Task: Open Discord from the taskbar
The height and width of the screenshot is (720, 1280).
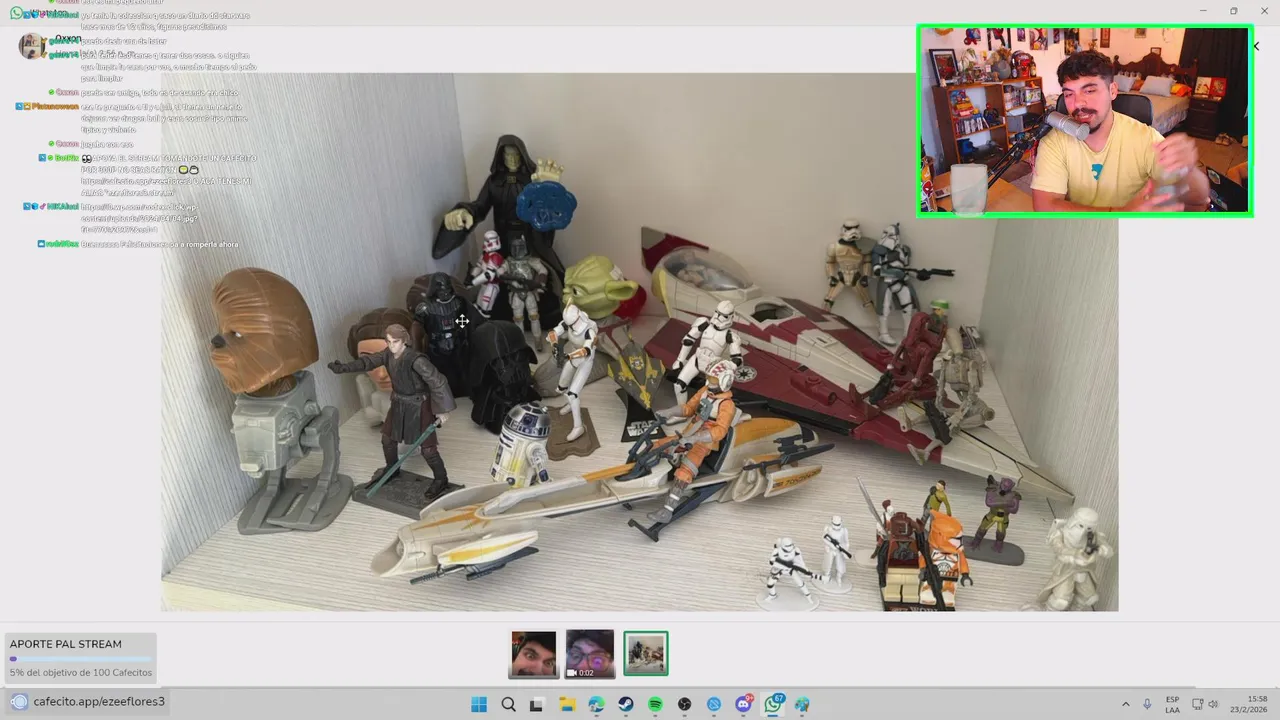Action: [744, 704]
